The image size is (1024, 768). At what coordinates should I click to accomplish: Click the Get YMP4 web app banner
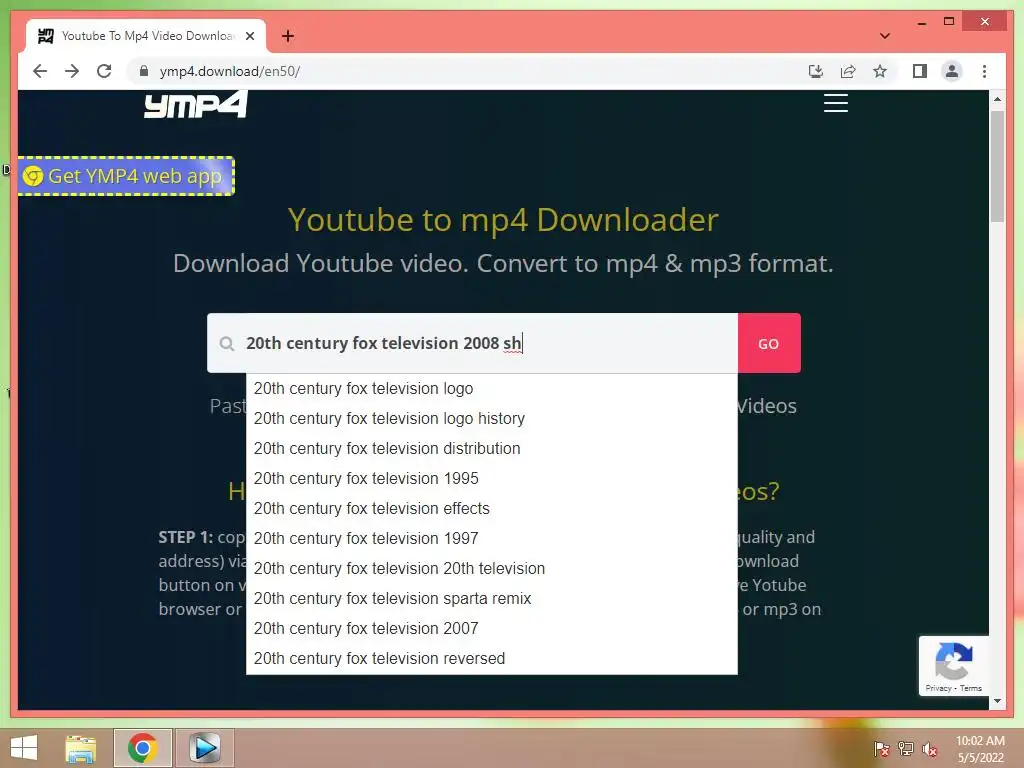click(x=126, y=176)
